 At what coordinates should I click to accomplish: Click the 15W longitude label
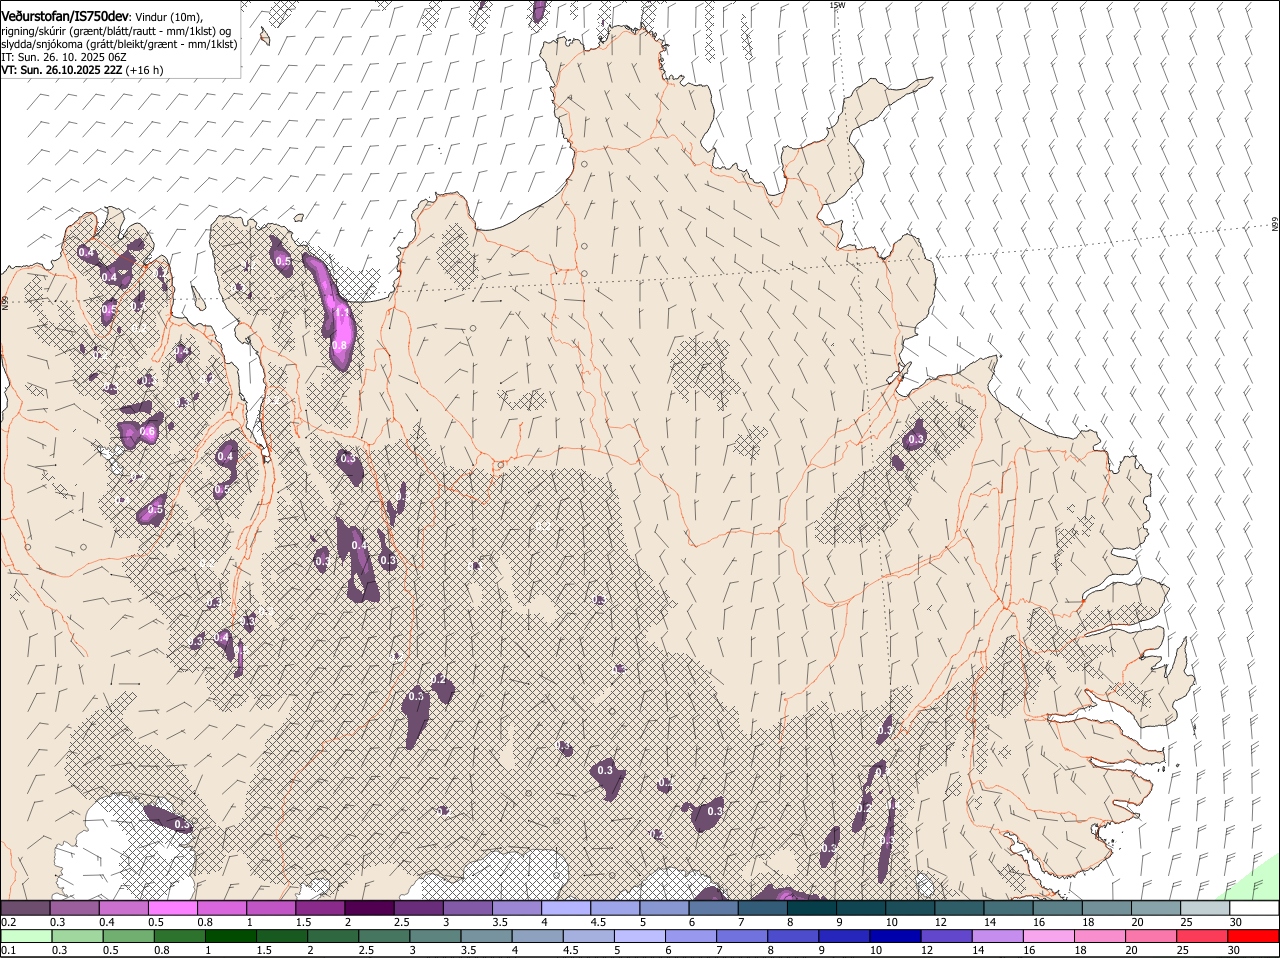click(x=838, y=5)
